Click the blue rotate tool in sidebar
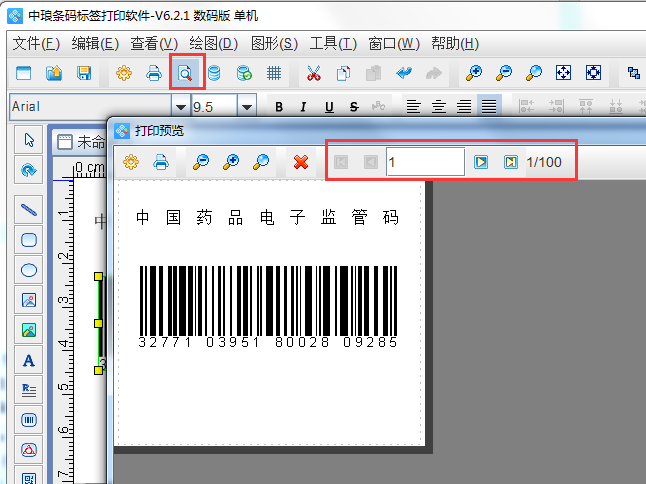The height and width of the screenshot is (484, 646). point(28,170)
